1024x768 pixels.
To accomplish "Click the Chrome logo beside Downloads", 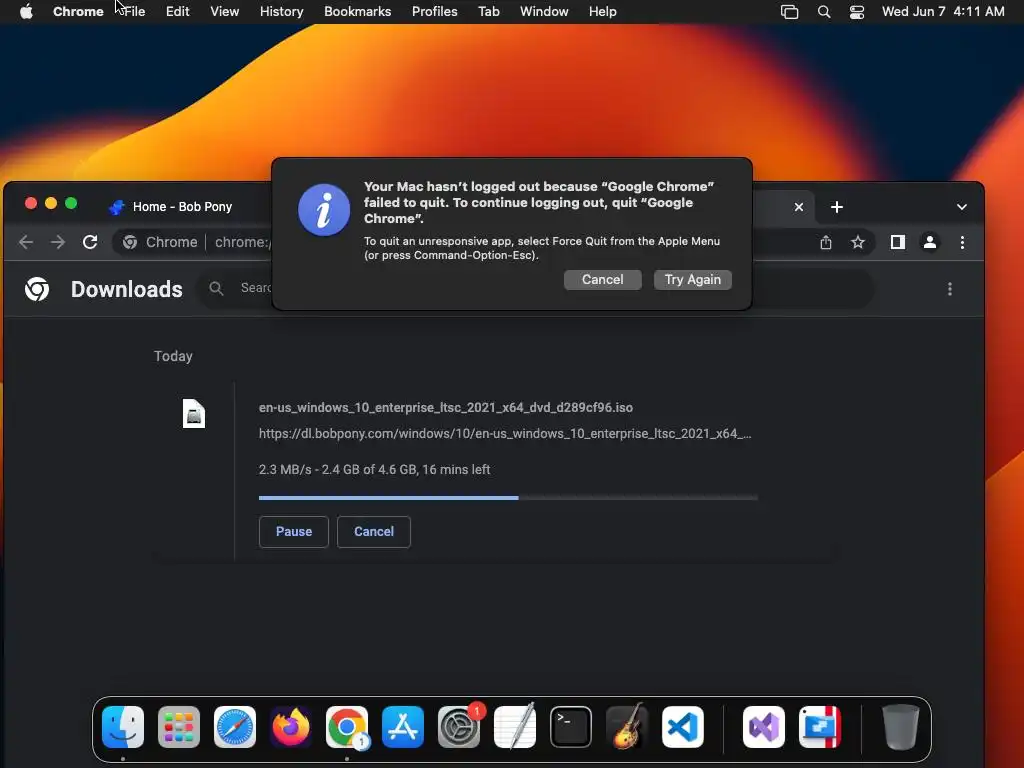I will pyautogui.click(x=37, y=289).
